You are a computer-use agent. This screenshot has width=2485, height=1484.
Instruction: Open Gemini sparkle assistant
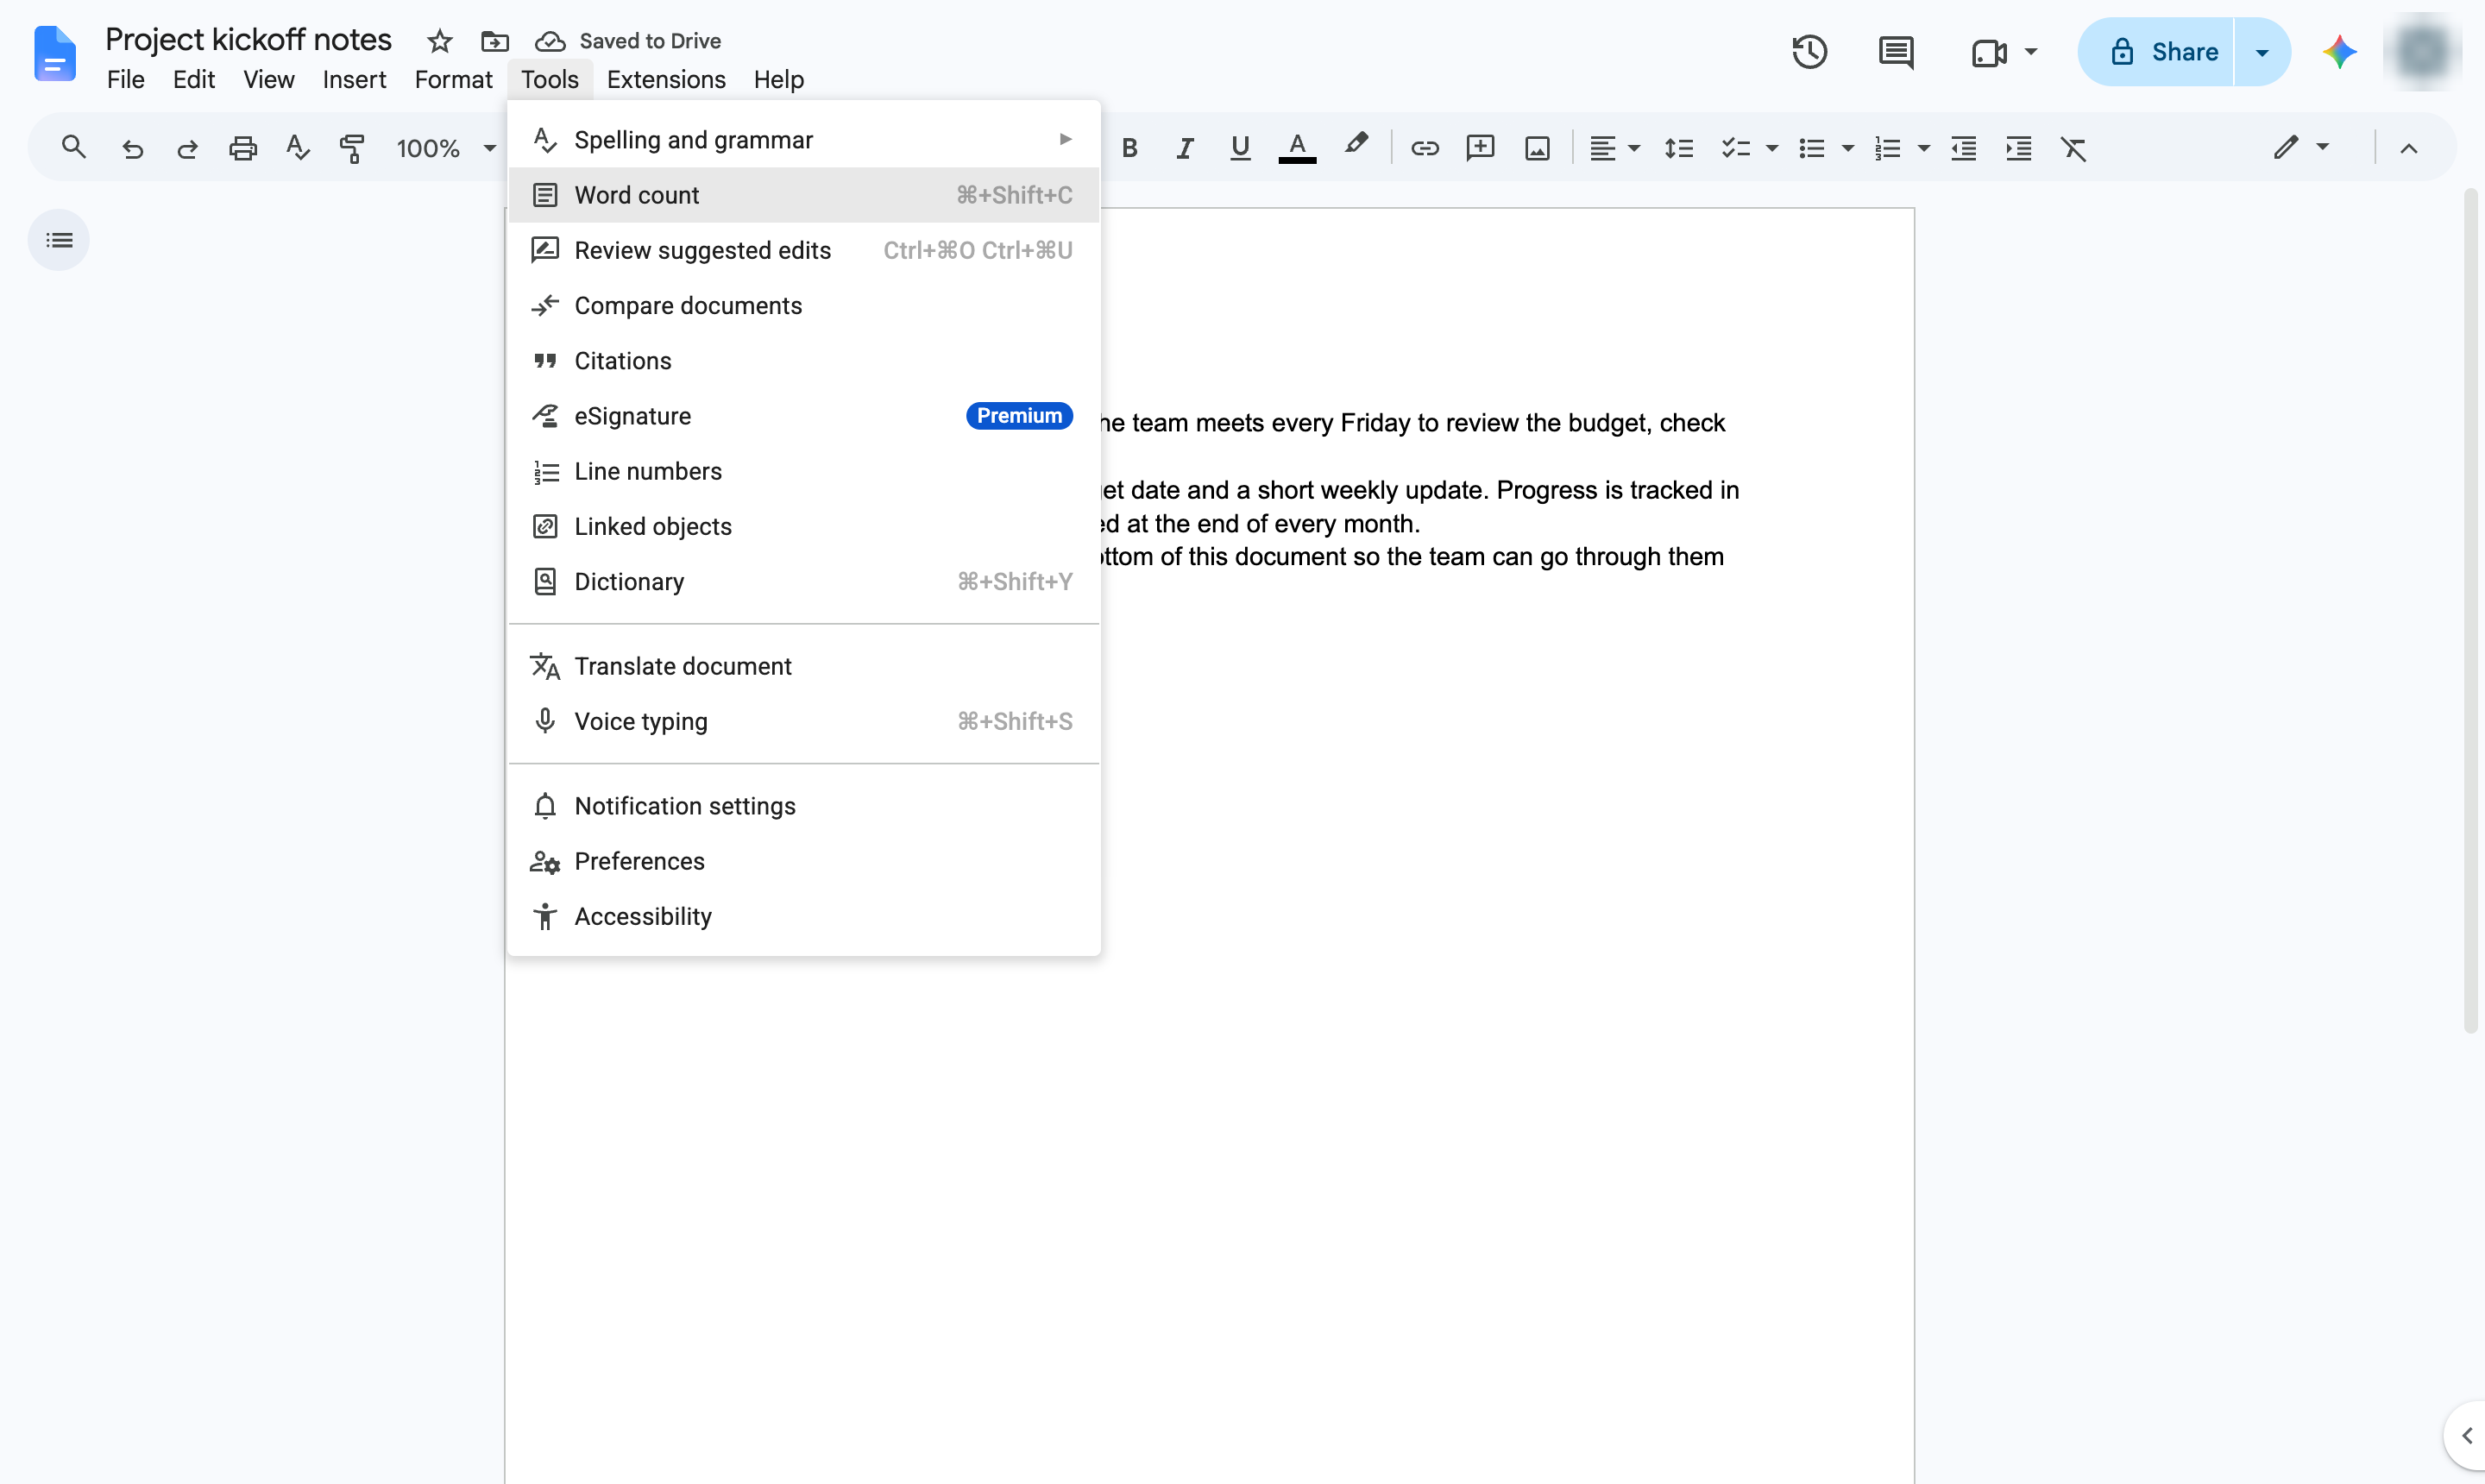[x=2339, y=52]
